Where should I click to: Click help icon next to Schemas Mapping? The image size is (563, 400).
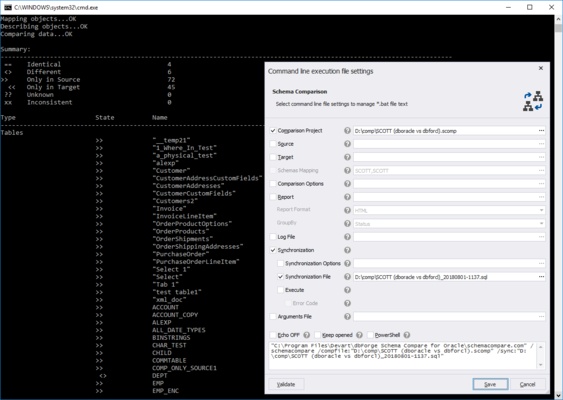coord(347,170)
